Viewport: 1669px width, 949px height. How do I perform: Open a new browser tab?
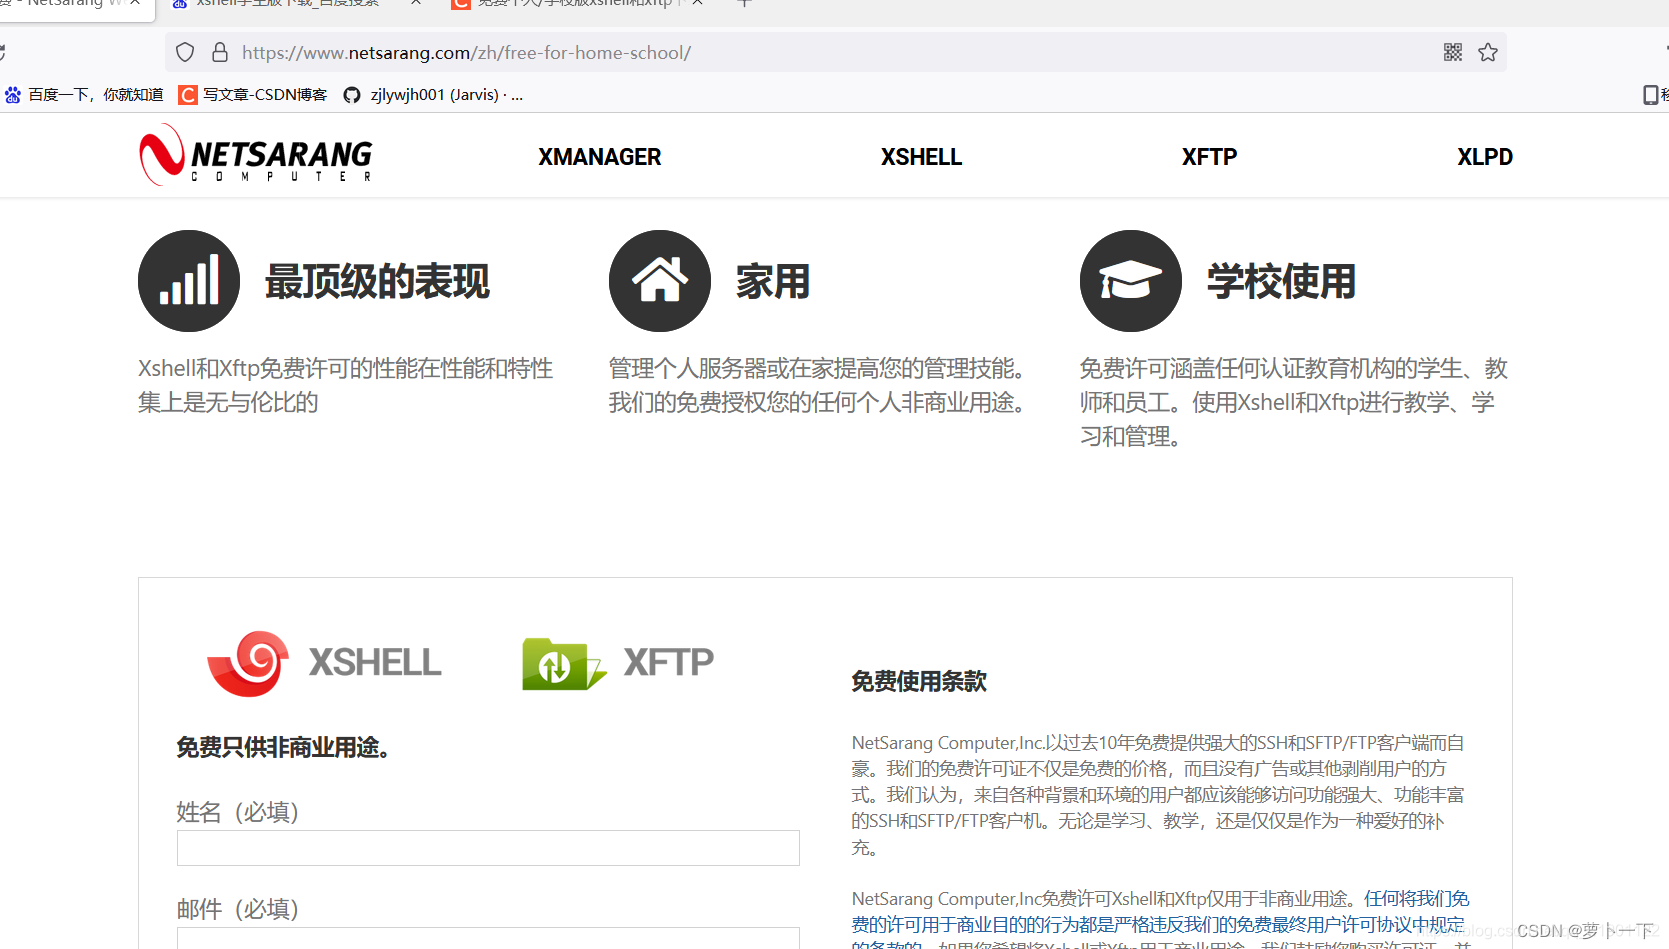[x=744, y=3]
